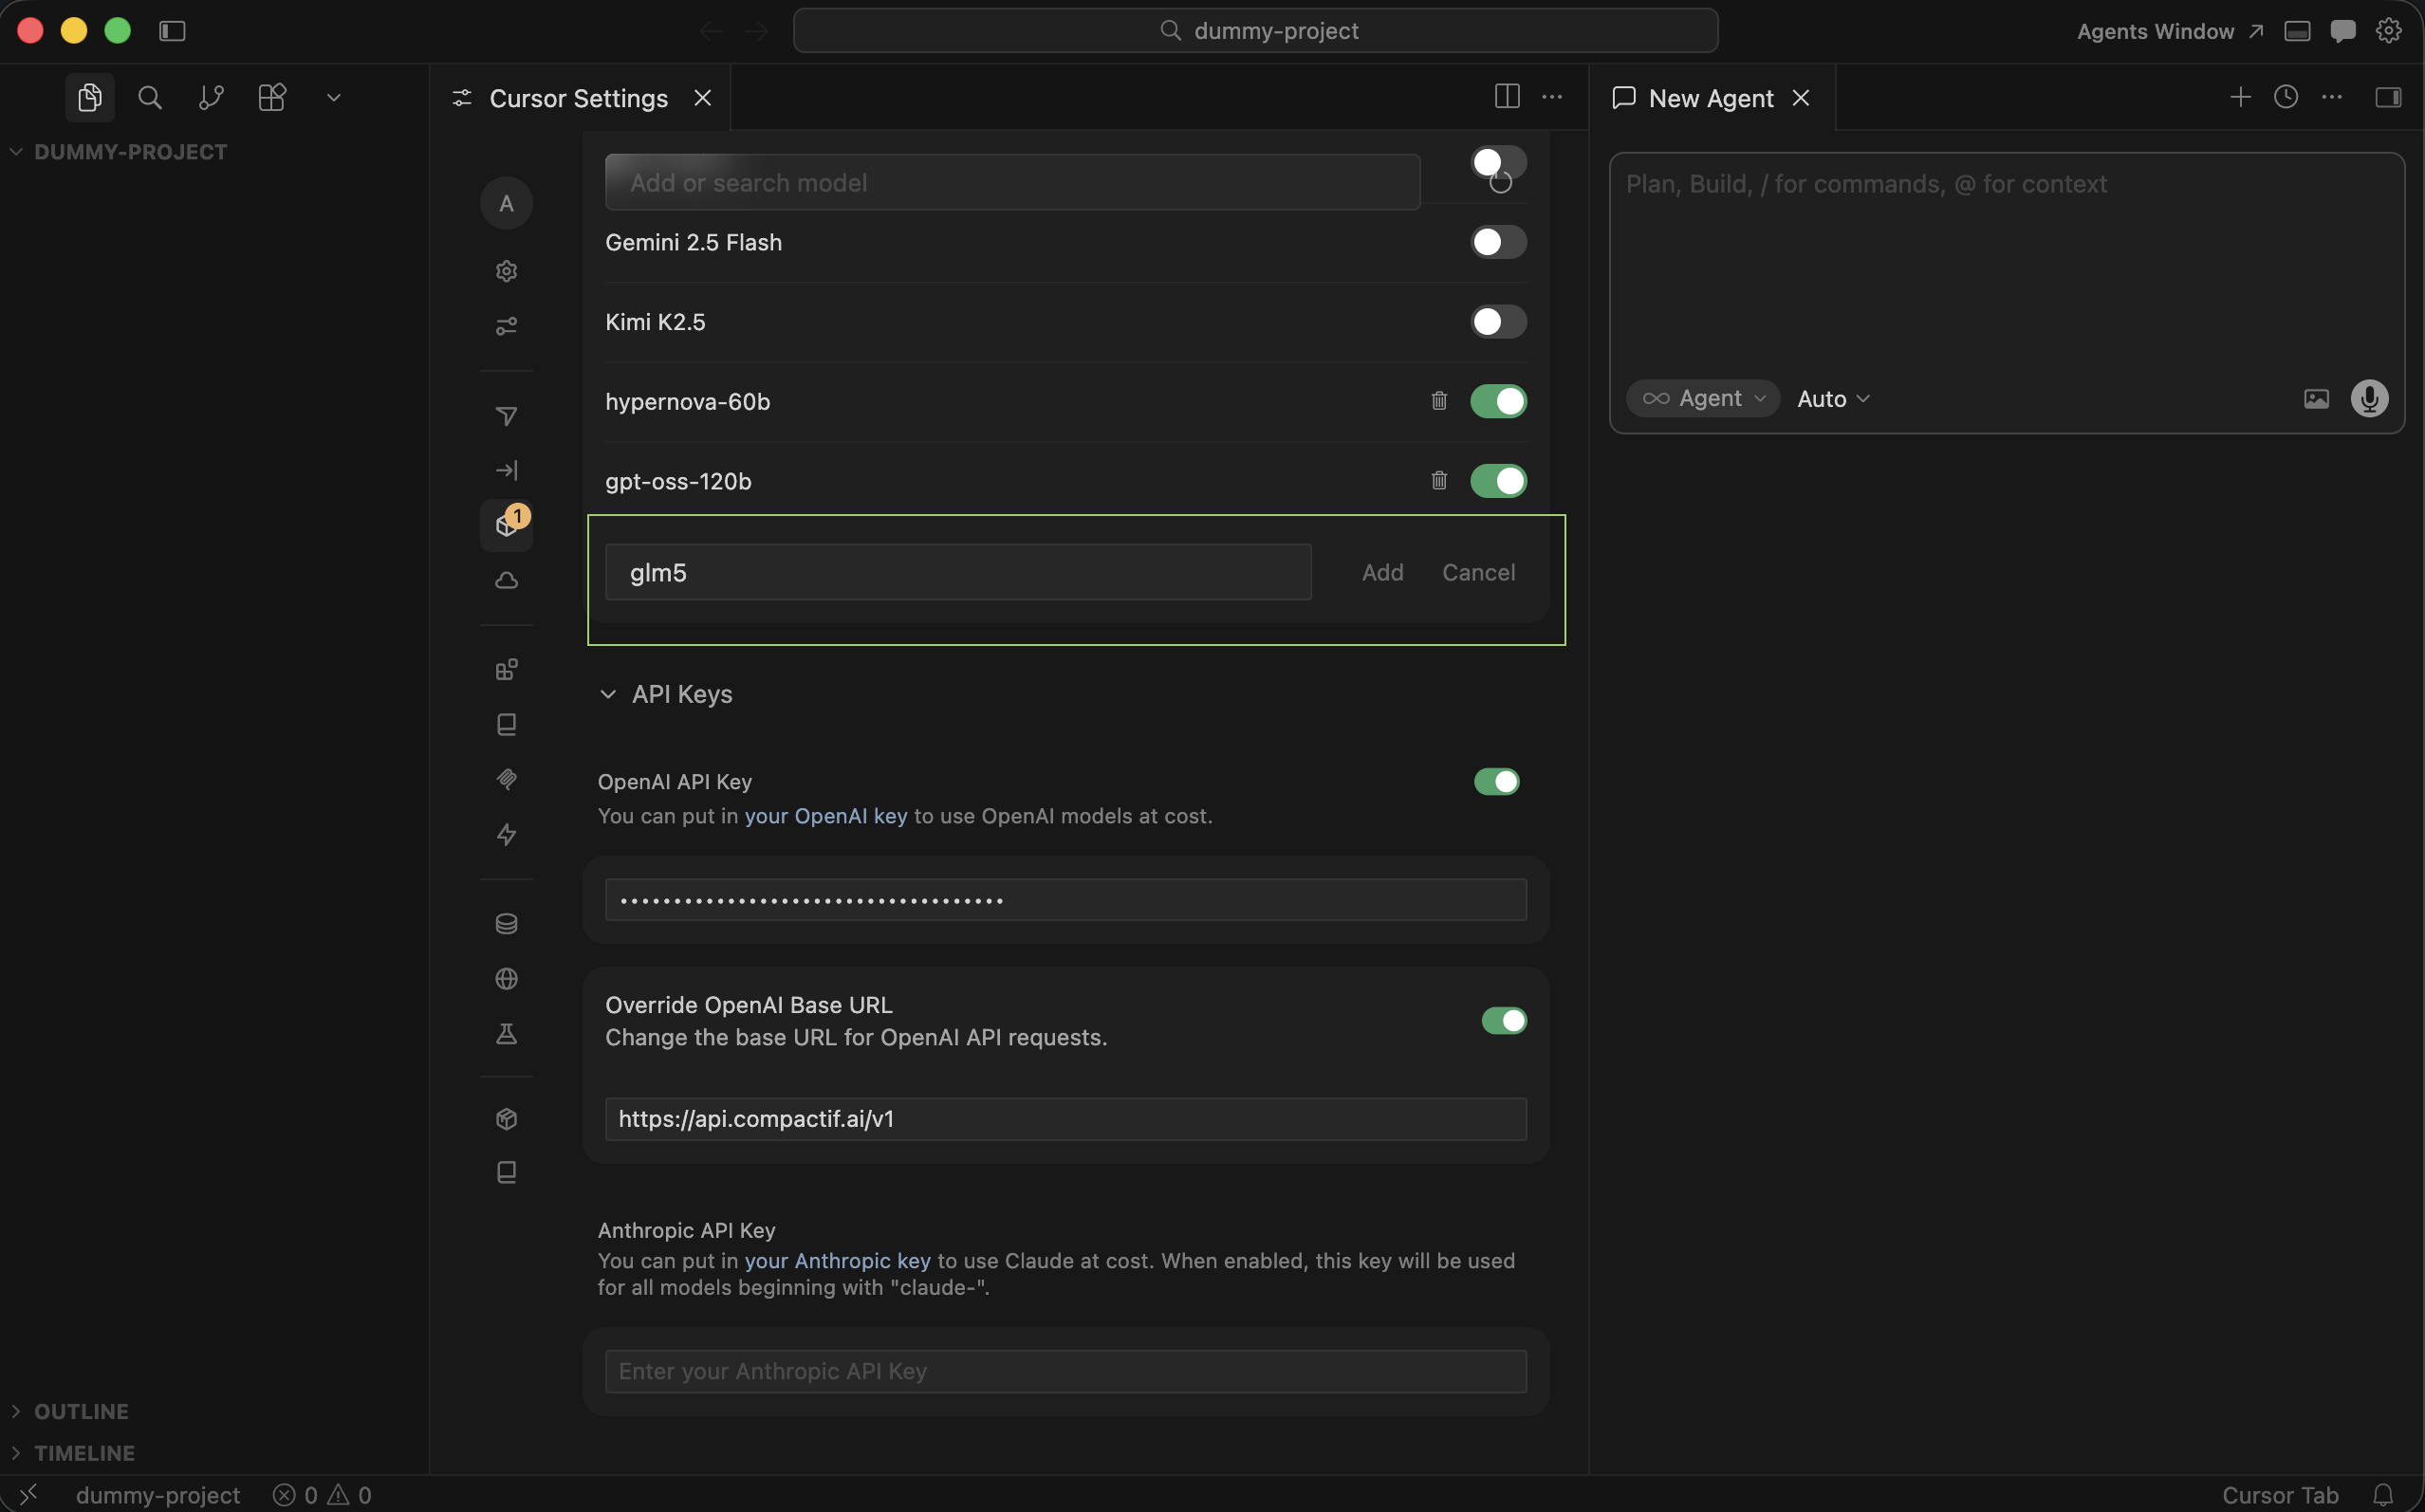
Task: Open the paperclip-style settings section
Action: [506, 779]
